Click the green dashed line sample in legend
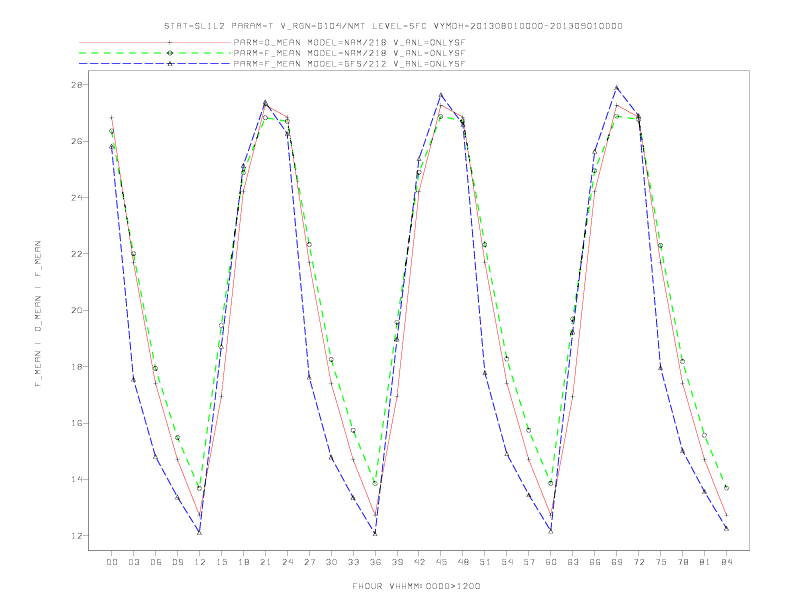 click(155, 53)
